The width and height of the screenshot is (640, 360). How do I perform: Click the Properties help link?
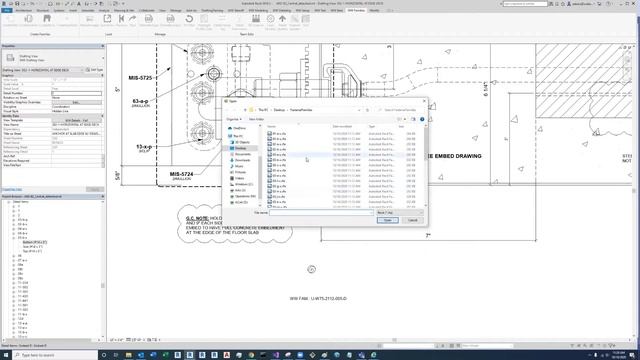coord(12,189)
